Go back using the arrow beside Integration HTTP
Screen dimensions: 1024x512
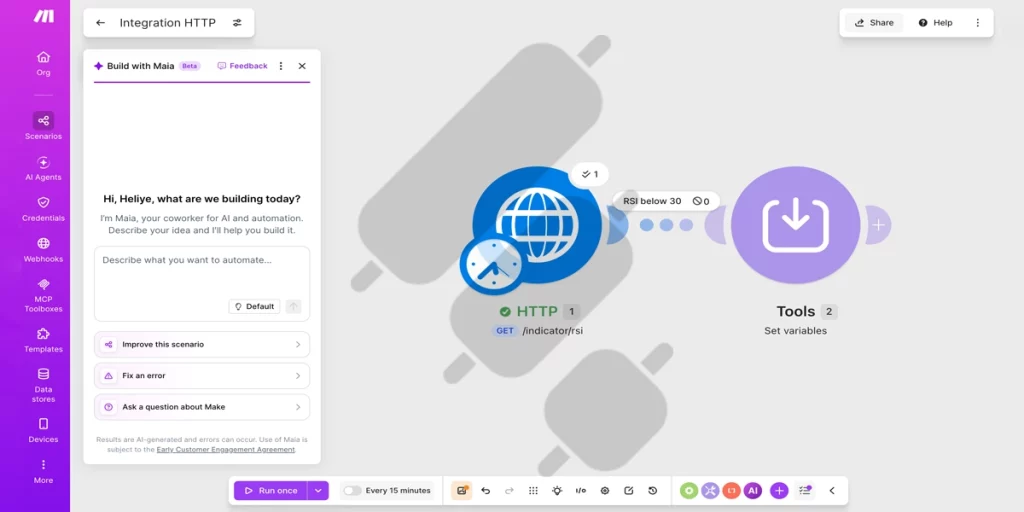101,23
